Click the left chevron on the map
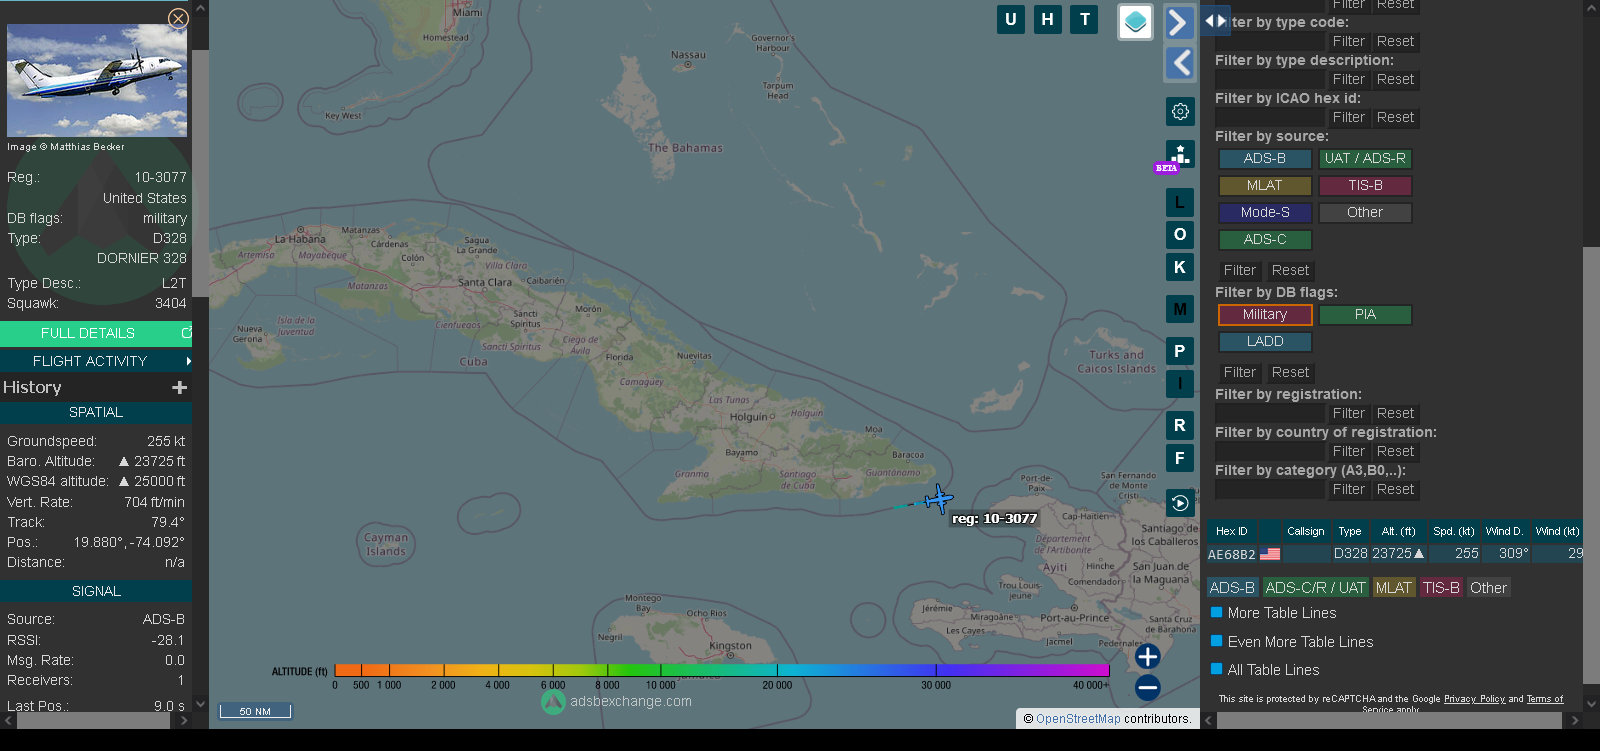This screenshot has width=1600, height=751. (x=1180, y=63)
